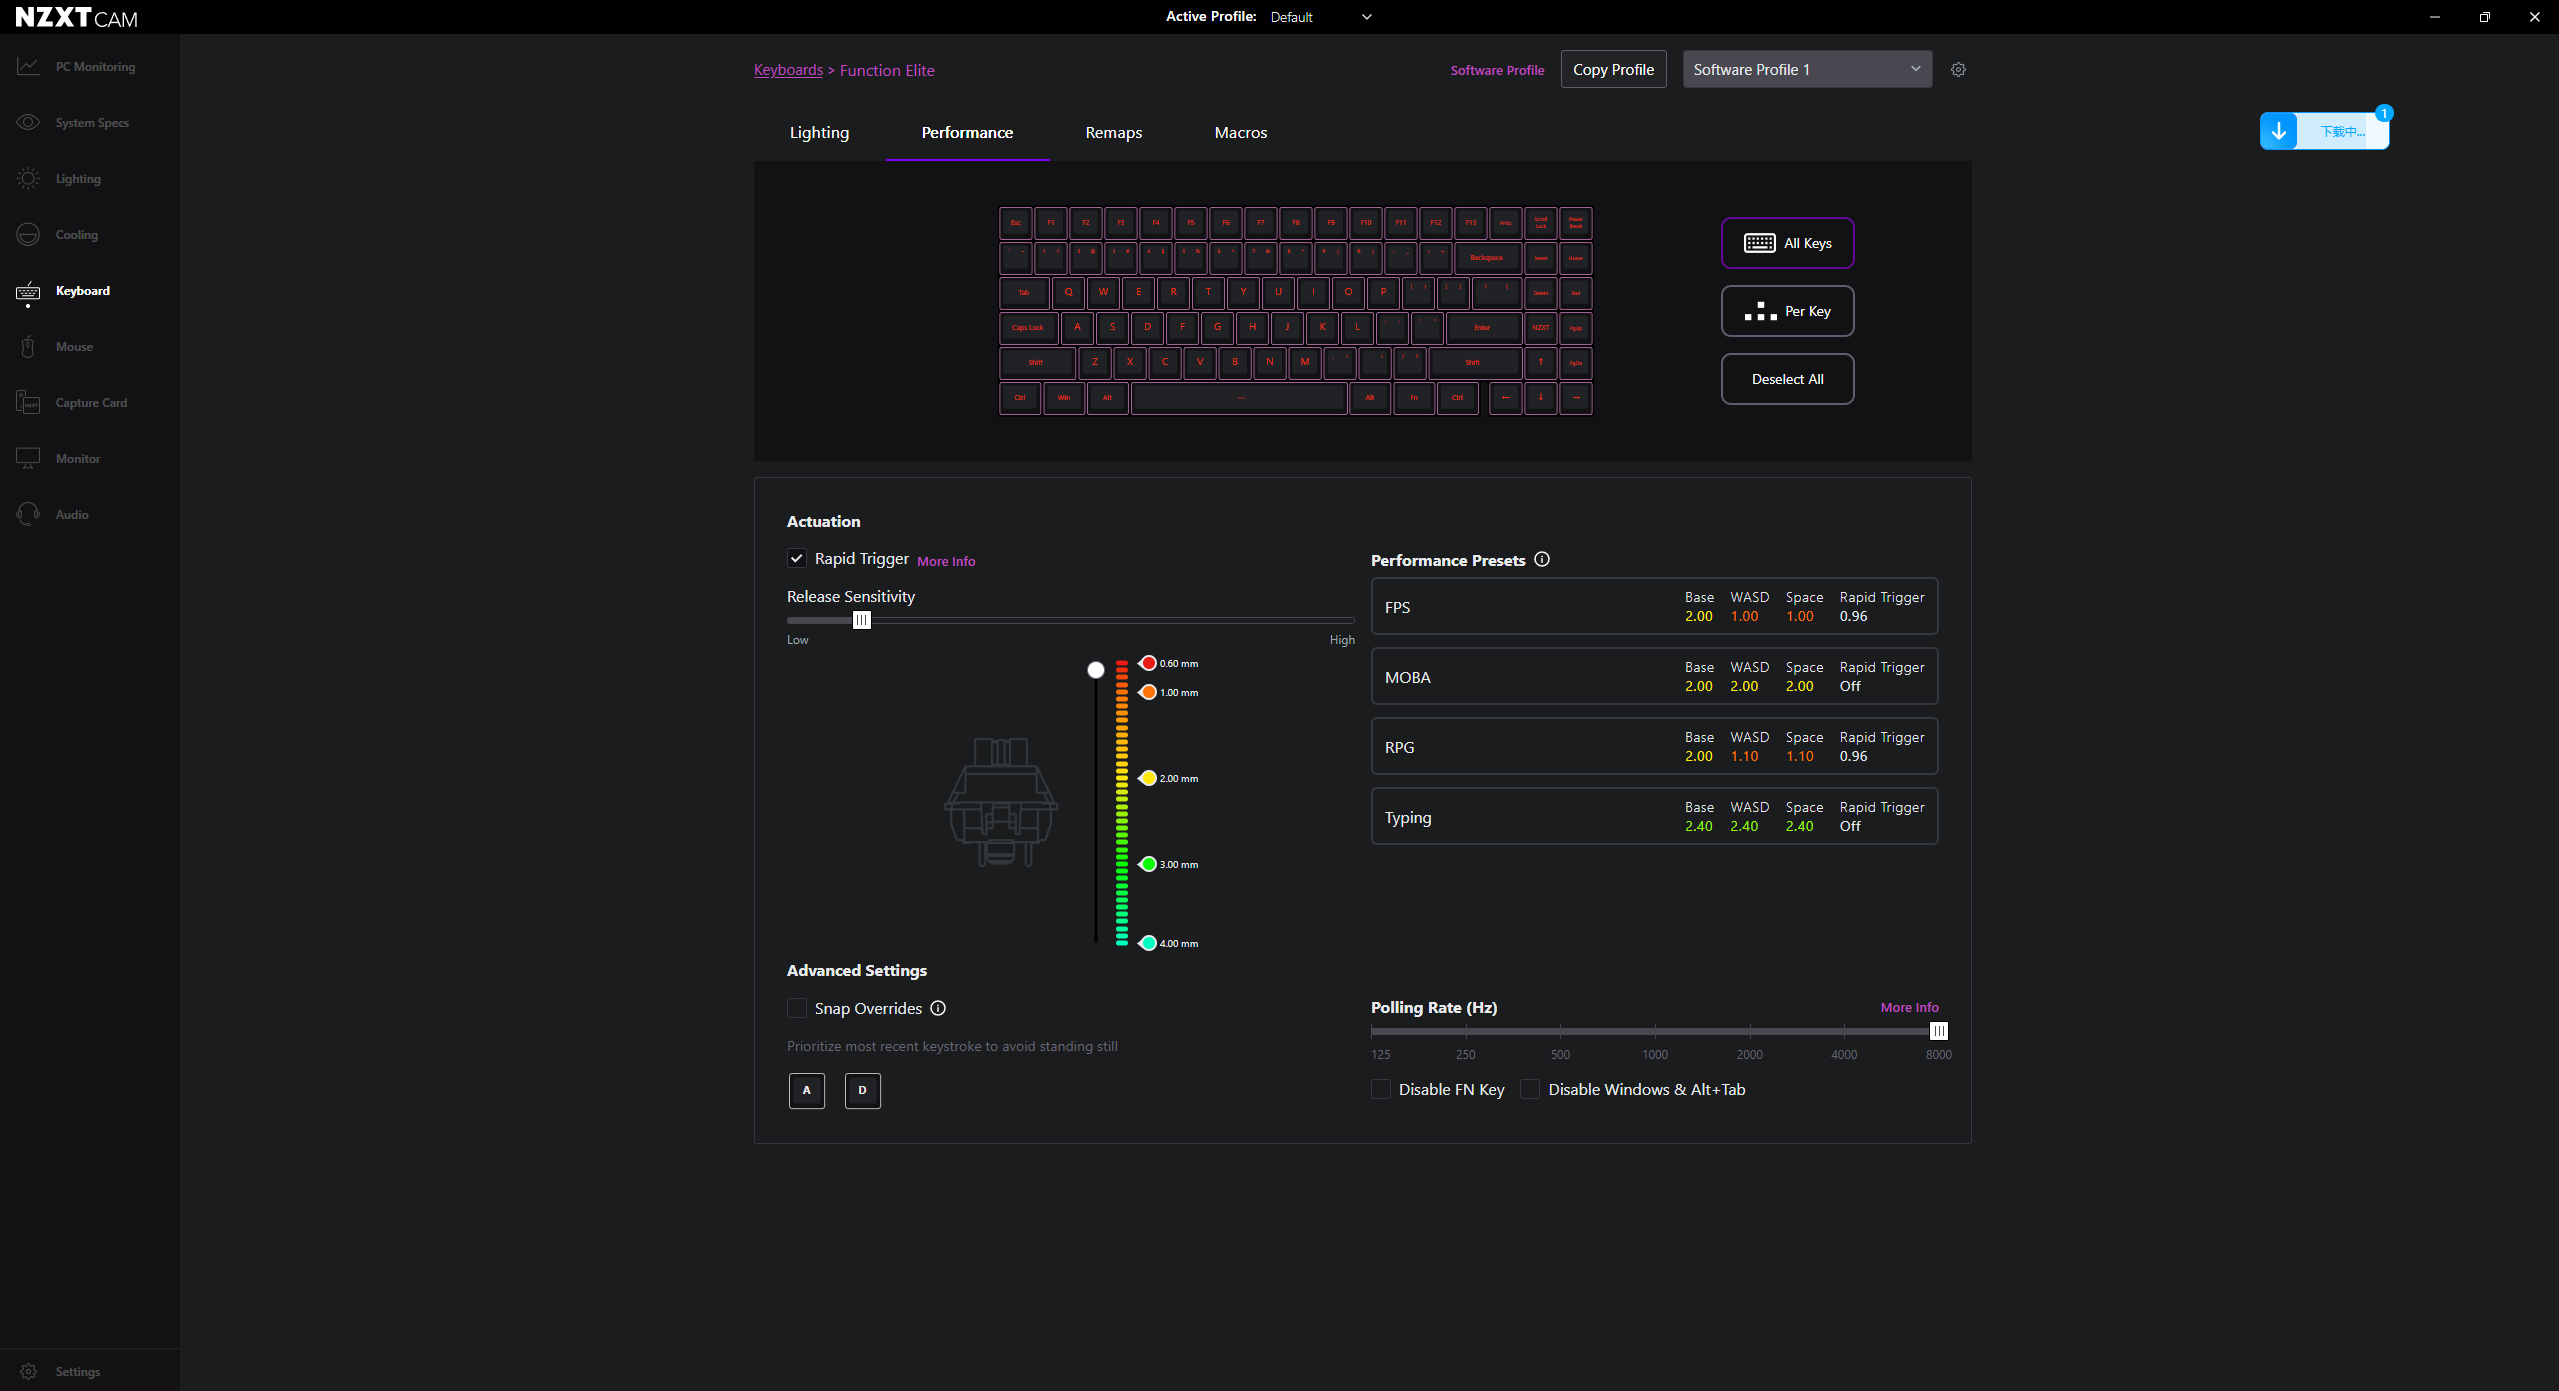This screenshot has height=1391, width=2559.
Task: Set polling rate to 1000 tick
Action: click(x=1655, y=1031)
